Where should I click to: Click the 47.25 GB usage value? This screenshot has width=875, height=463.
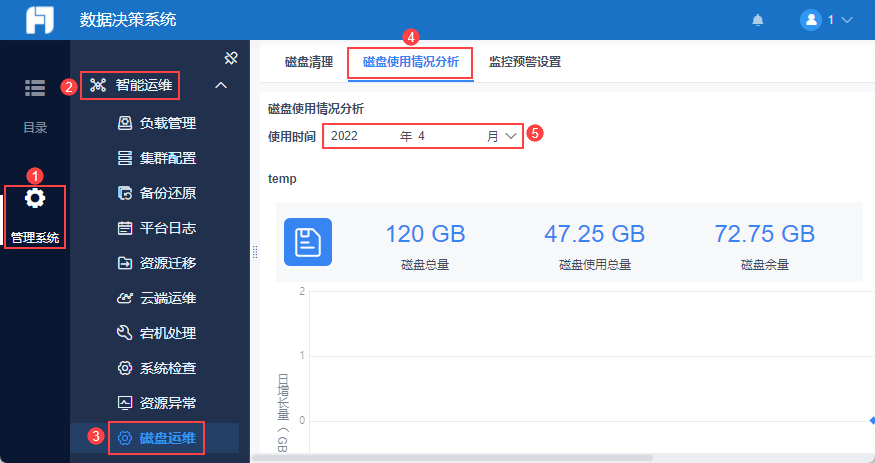click(594, 234)
